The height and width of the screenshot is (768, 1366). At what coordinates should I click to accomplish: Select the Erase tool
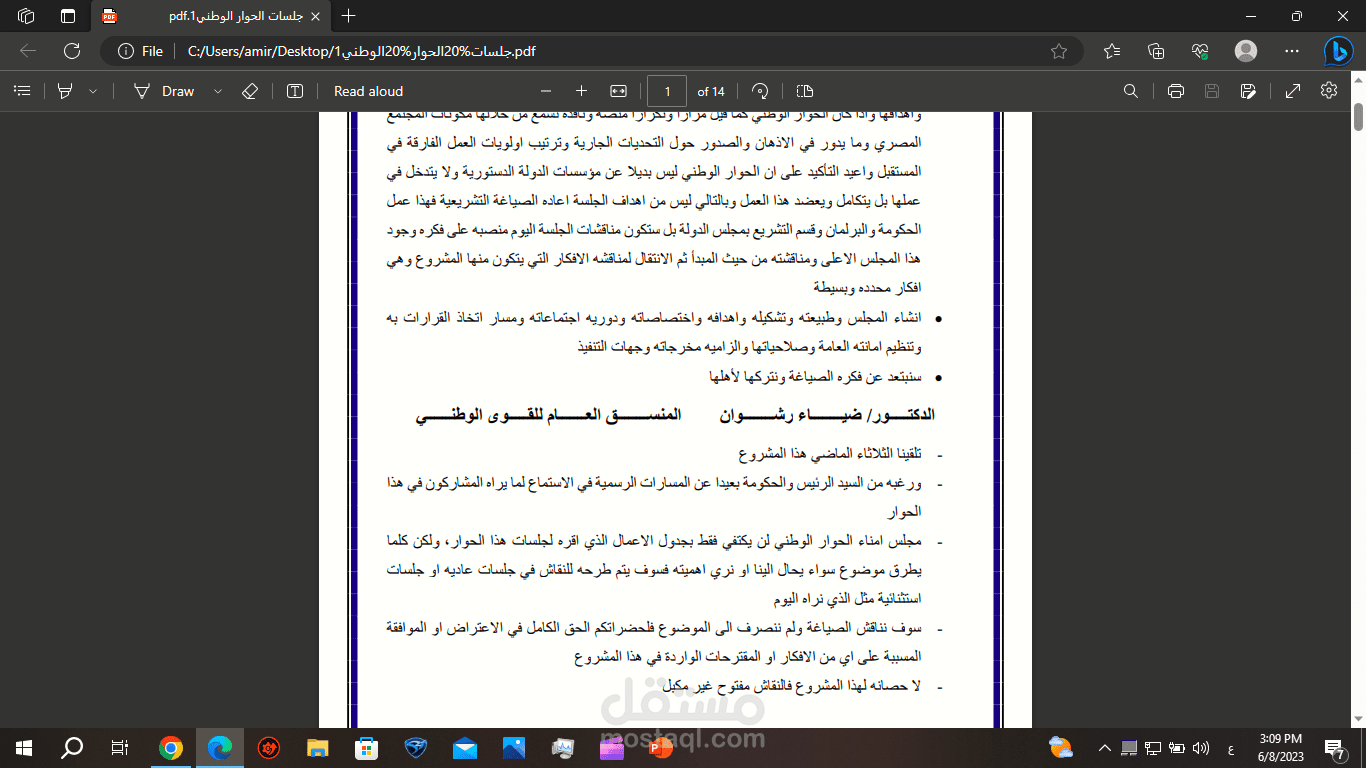click(x=250, y=91)
